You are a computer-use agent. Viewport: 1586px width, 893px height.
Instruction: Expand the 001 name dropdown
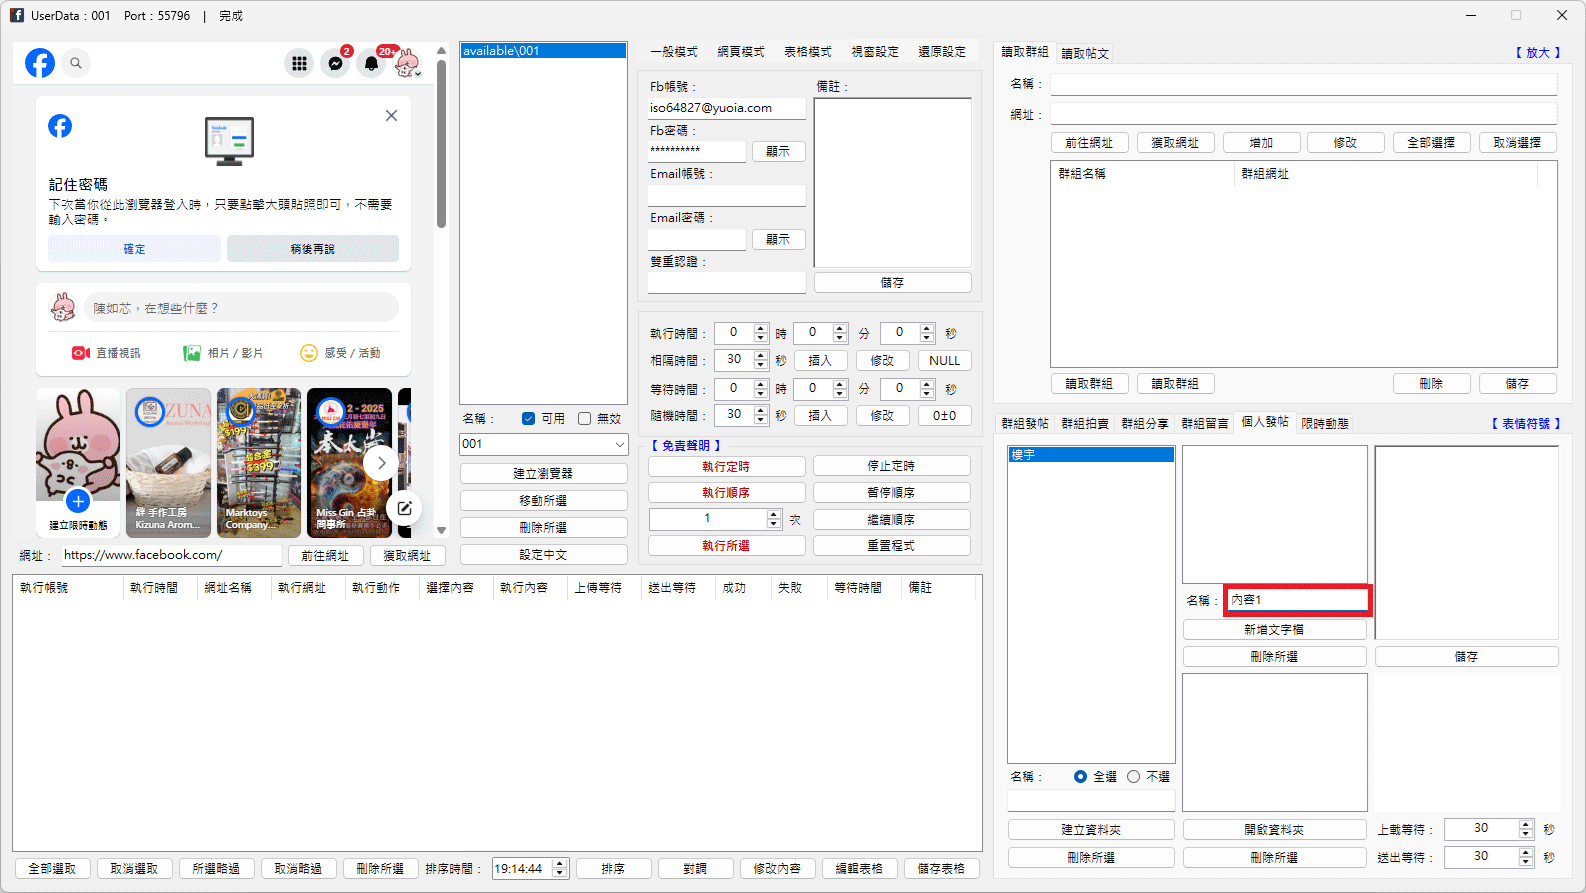click(x=619, y=444)
